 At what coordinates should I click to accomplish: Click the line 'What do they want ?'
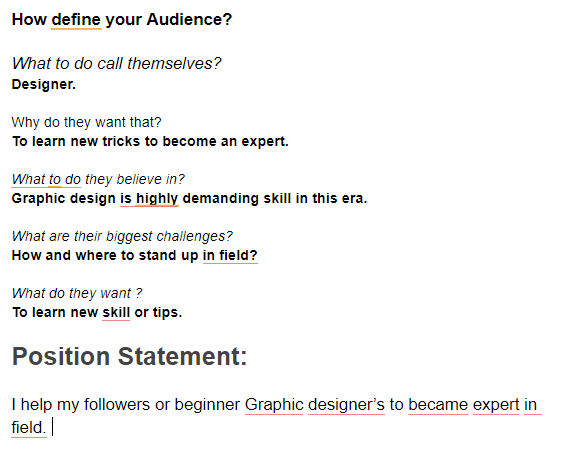(x=77, y=293)
